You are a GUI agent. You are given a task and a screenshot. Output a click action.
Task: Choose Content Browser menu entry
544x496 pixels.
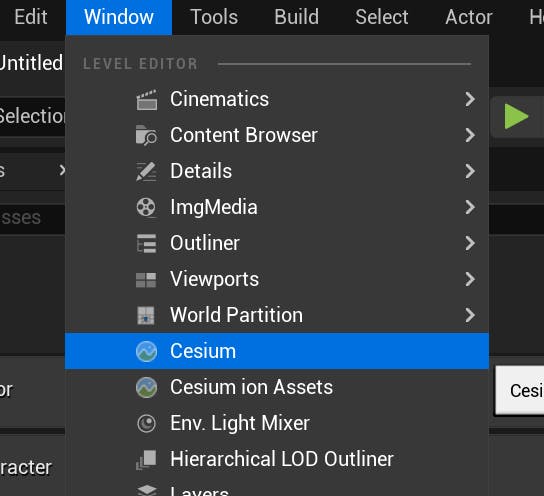(x=277, y=135)
